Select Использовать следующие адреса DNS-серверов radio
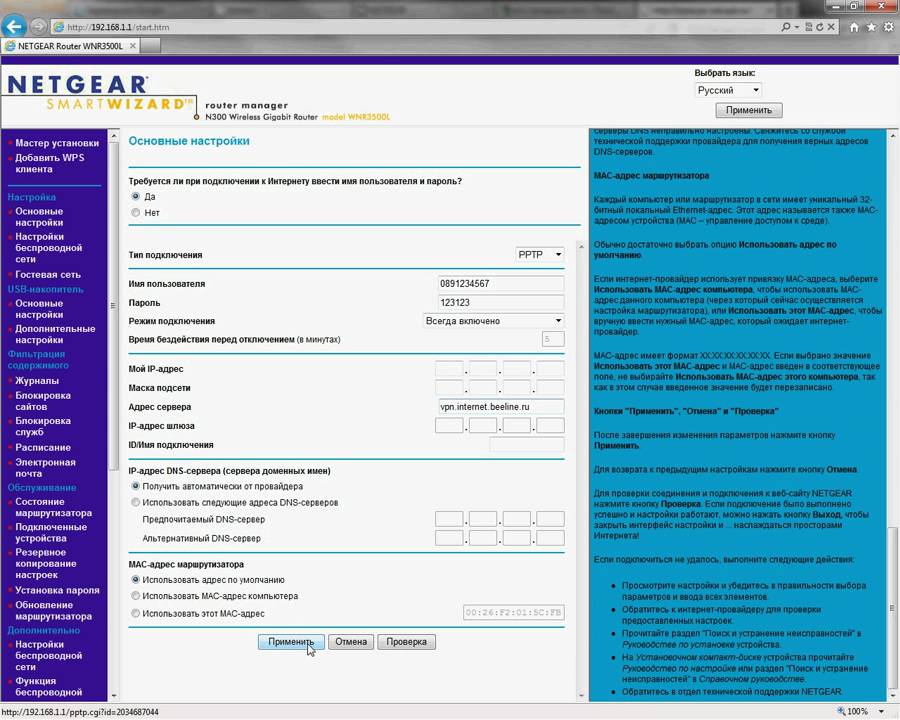 (x=135, y=502)
